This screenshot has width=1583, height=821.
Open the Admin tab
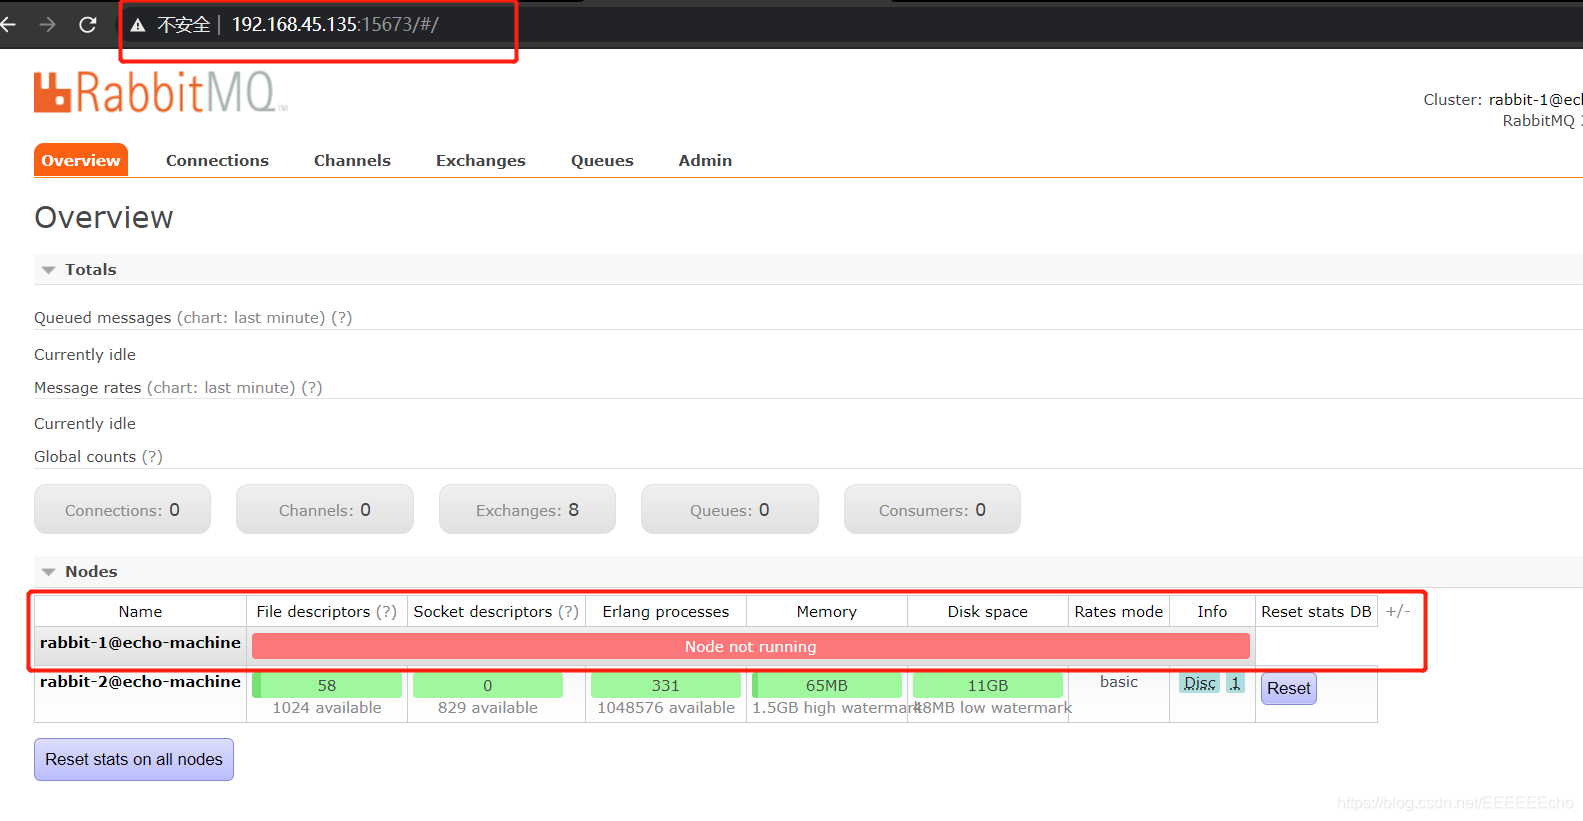705,160
